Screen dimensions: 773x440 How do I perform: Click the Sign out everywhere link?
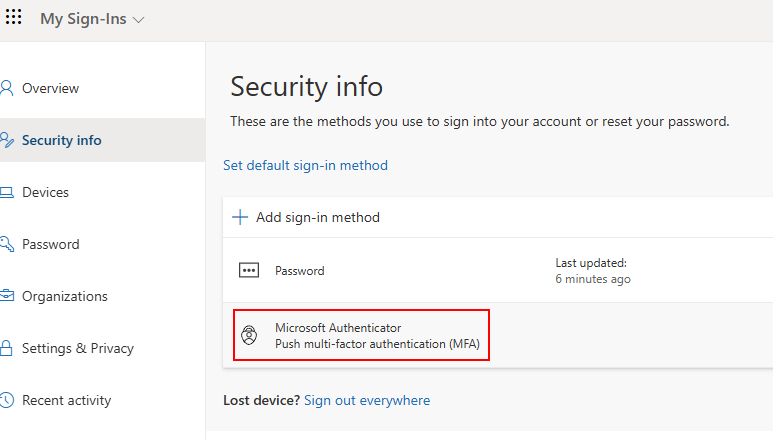coord(367,401)
